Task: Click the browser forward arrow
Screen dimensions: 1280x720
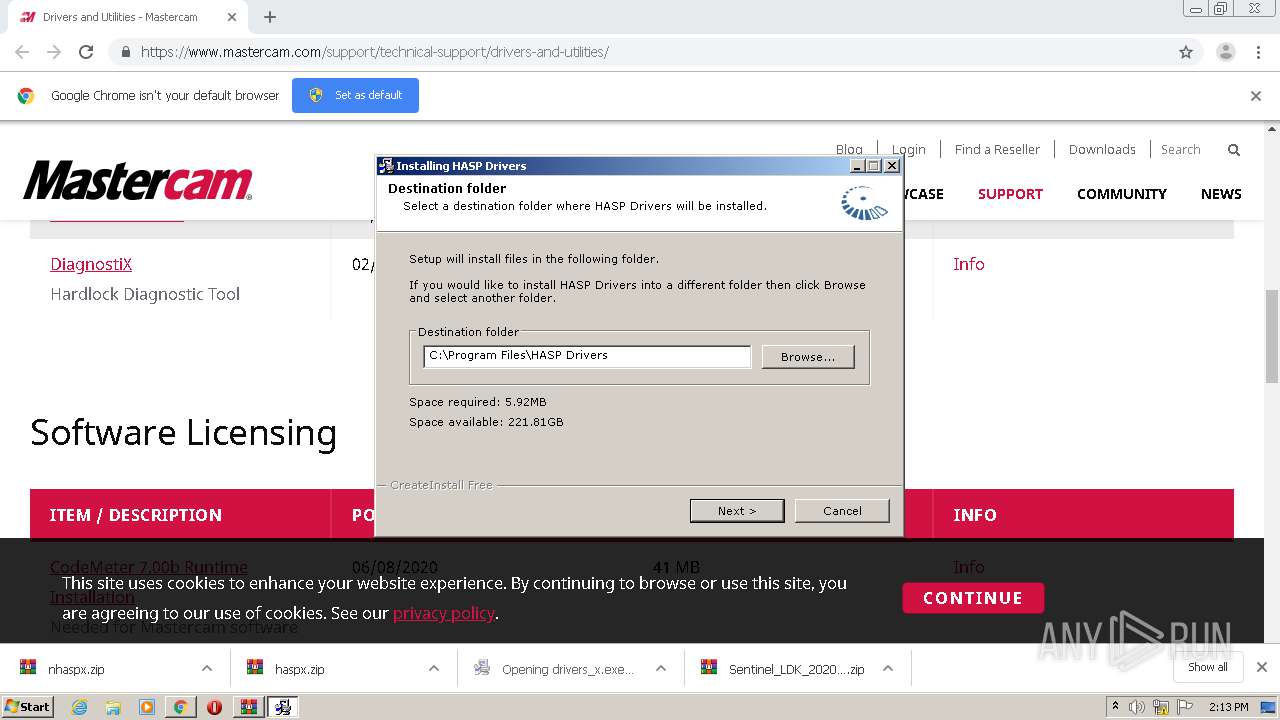Action: pos(54,52)
